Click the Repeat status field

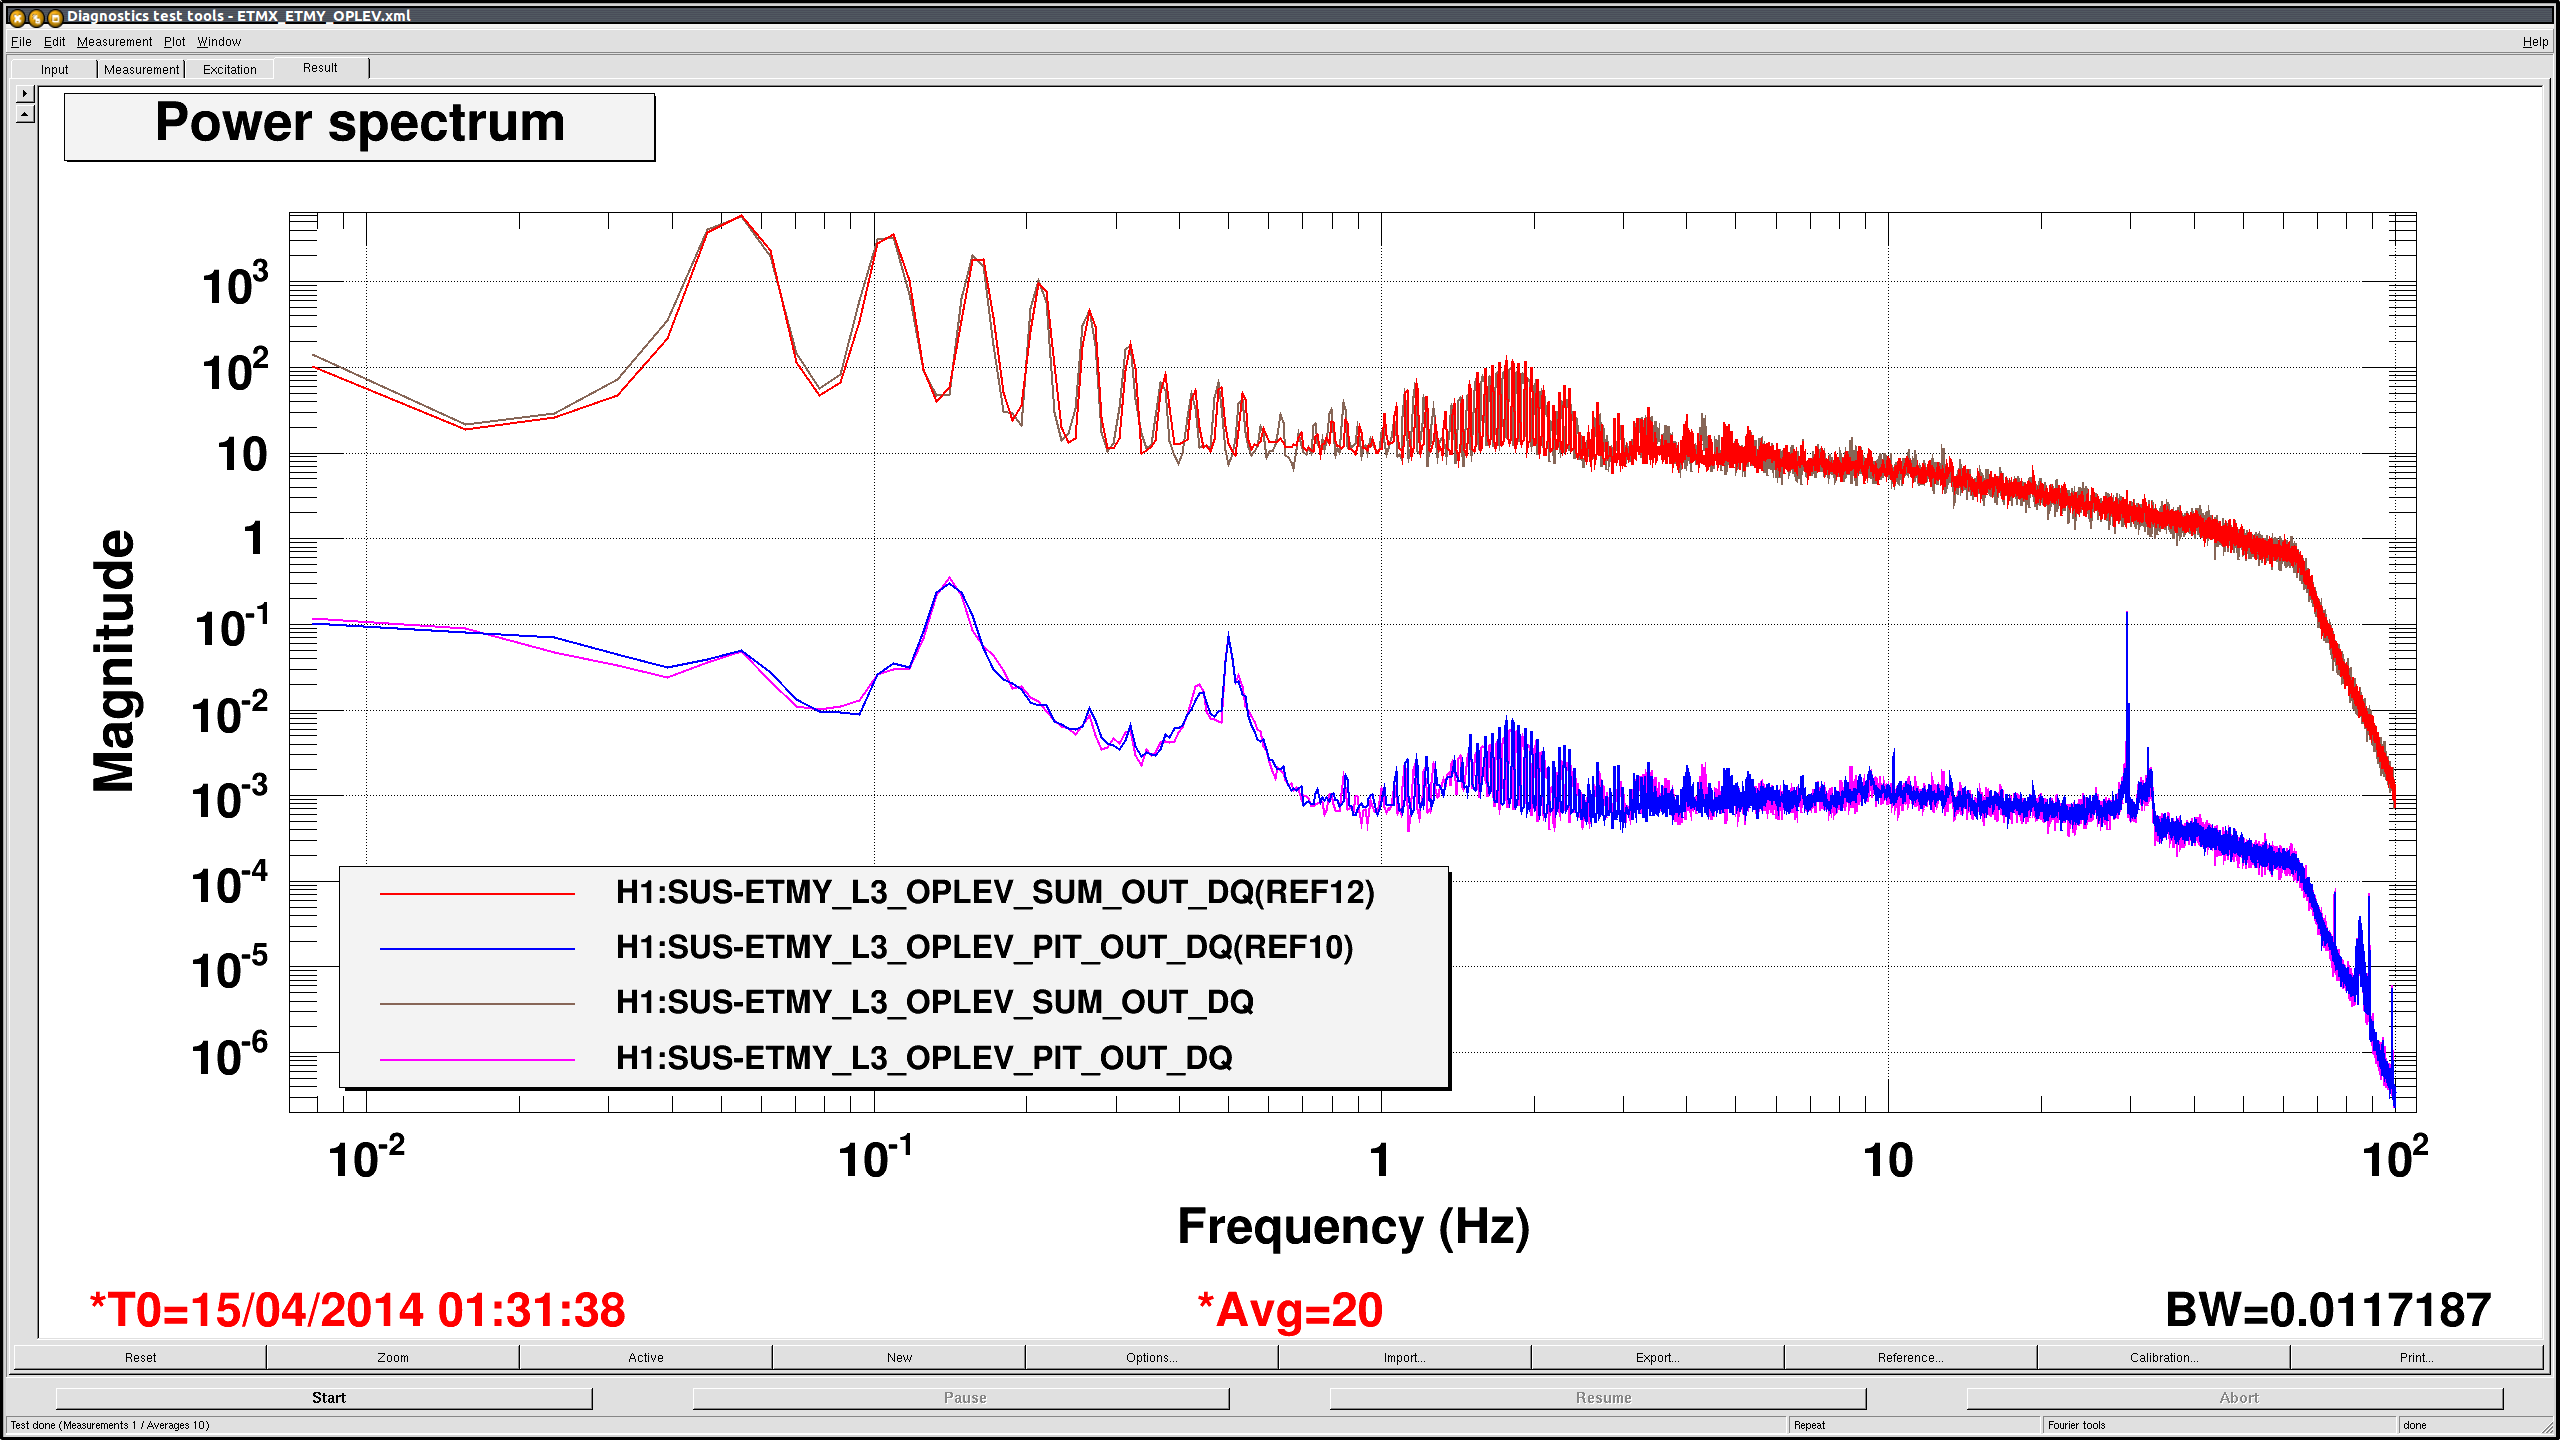[x=1914, y=1425]
